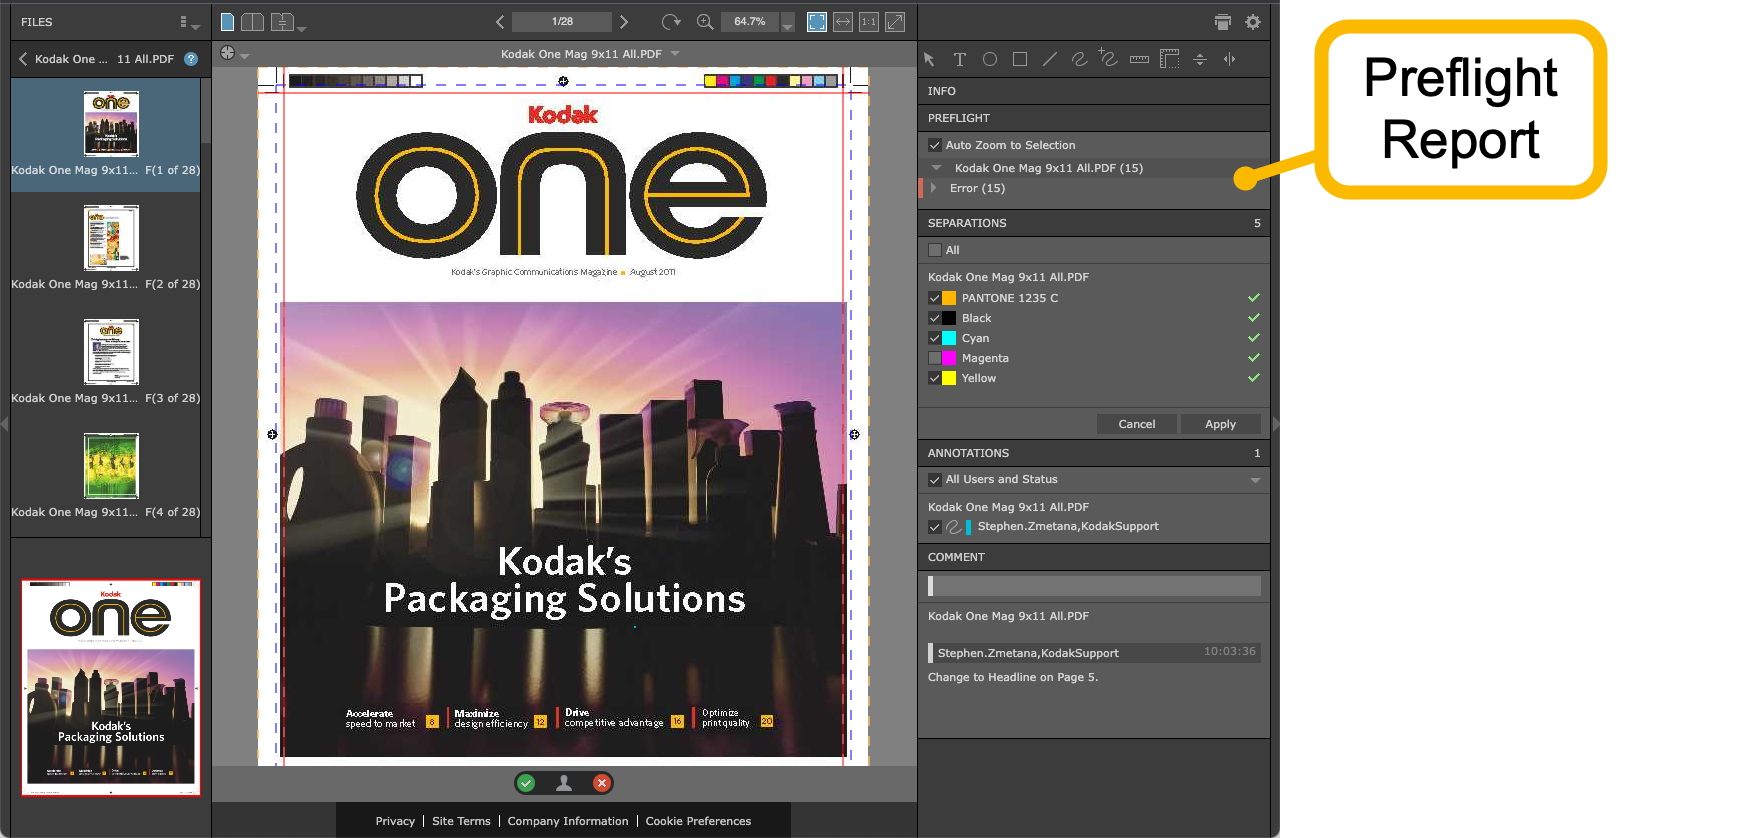Screen dimensions: 1759x838
Task: Switch to two-page spread view
Action: tap(253, 21)
